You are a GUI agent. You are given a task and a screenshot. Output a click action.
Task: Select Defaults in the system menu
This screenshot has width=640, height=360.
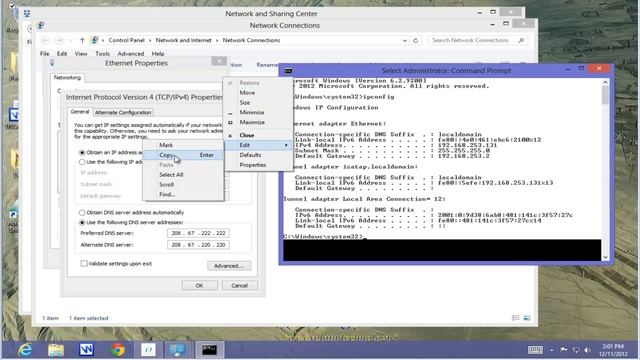[x=258, y=155]
